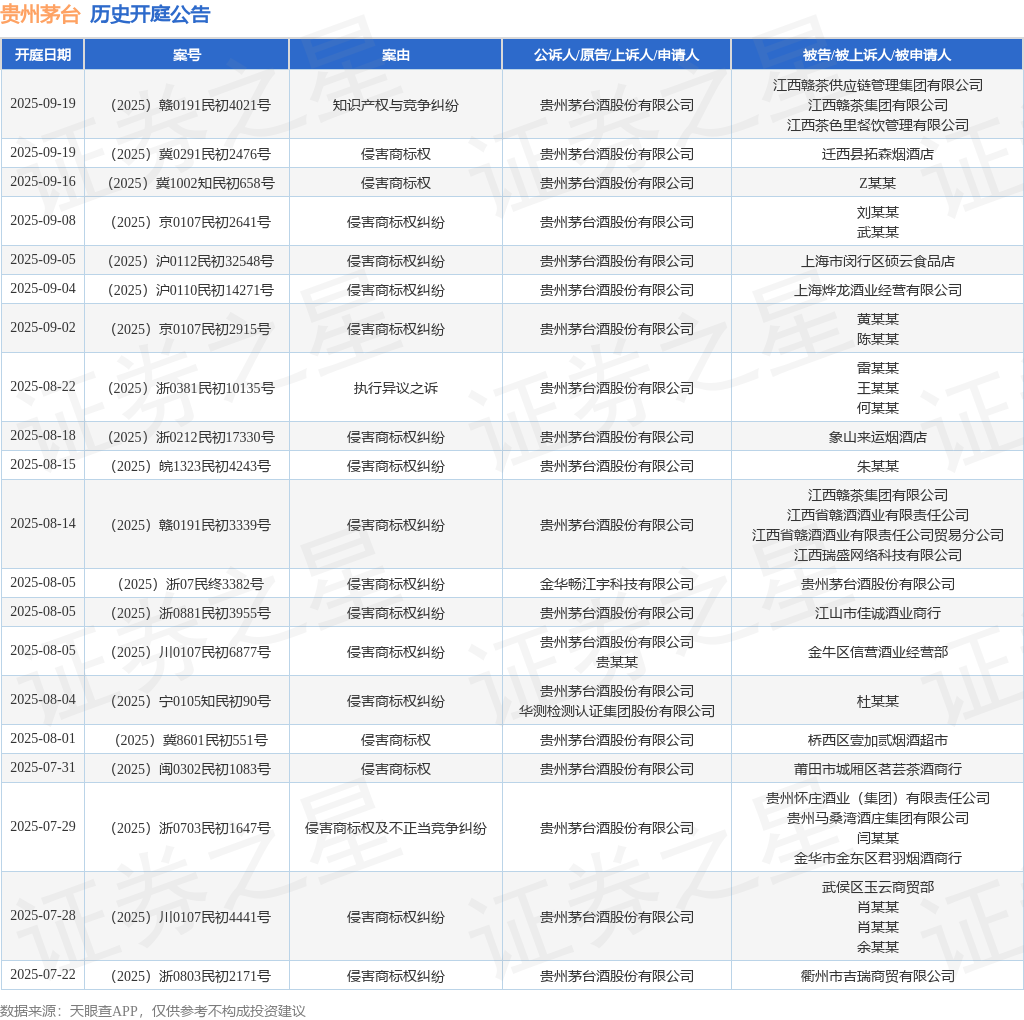Click the date 2025-07-31
1024x1020 pixels.
pyautogui.click(x=43, y=767)
